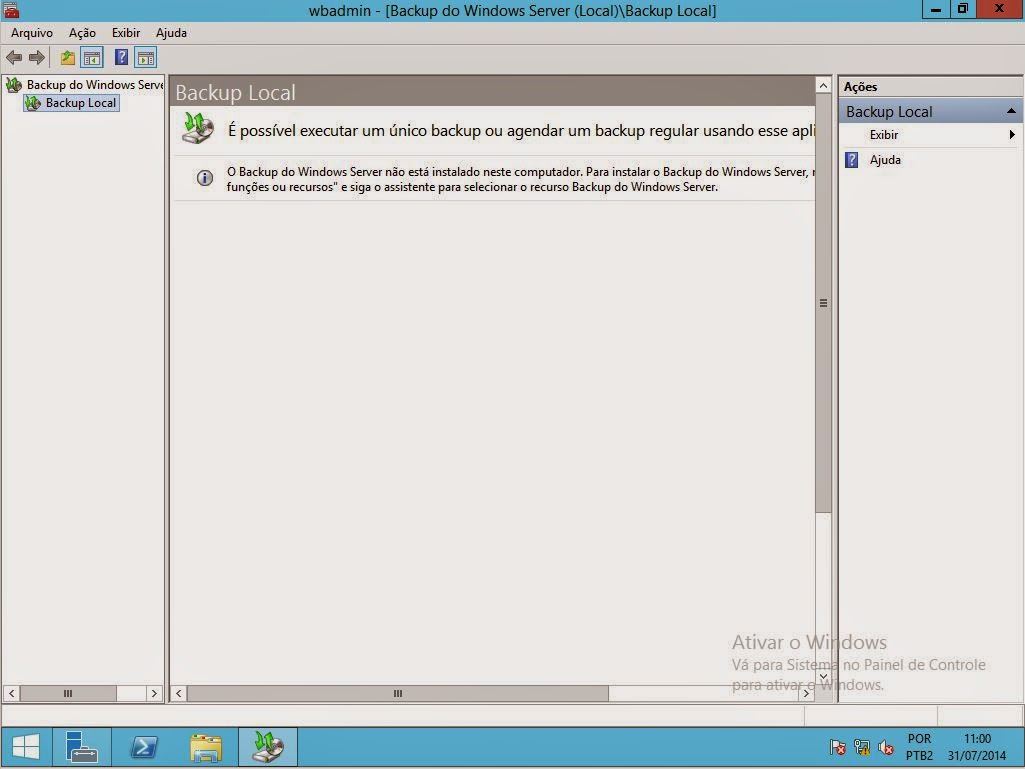Open Server Manager from the taskbar
The image size is (1025, 769).
click(82, 747)
